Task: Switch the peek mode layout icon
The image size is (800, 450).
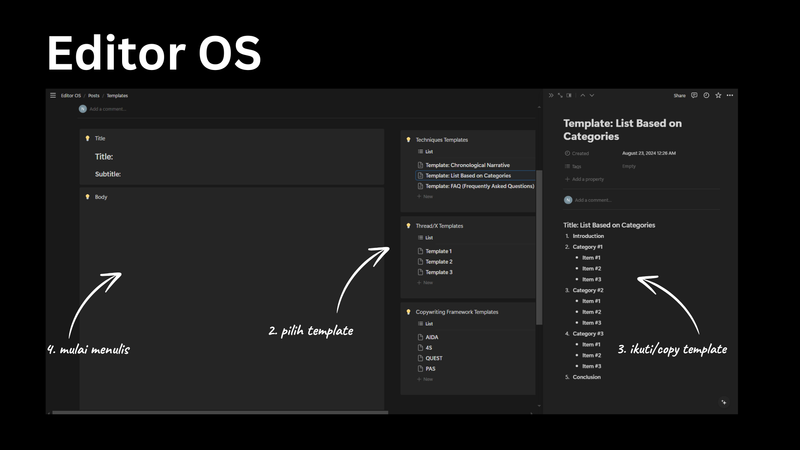Action: pyautogui.click(x=569, y=95)
